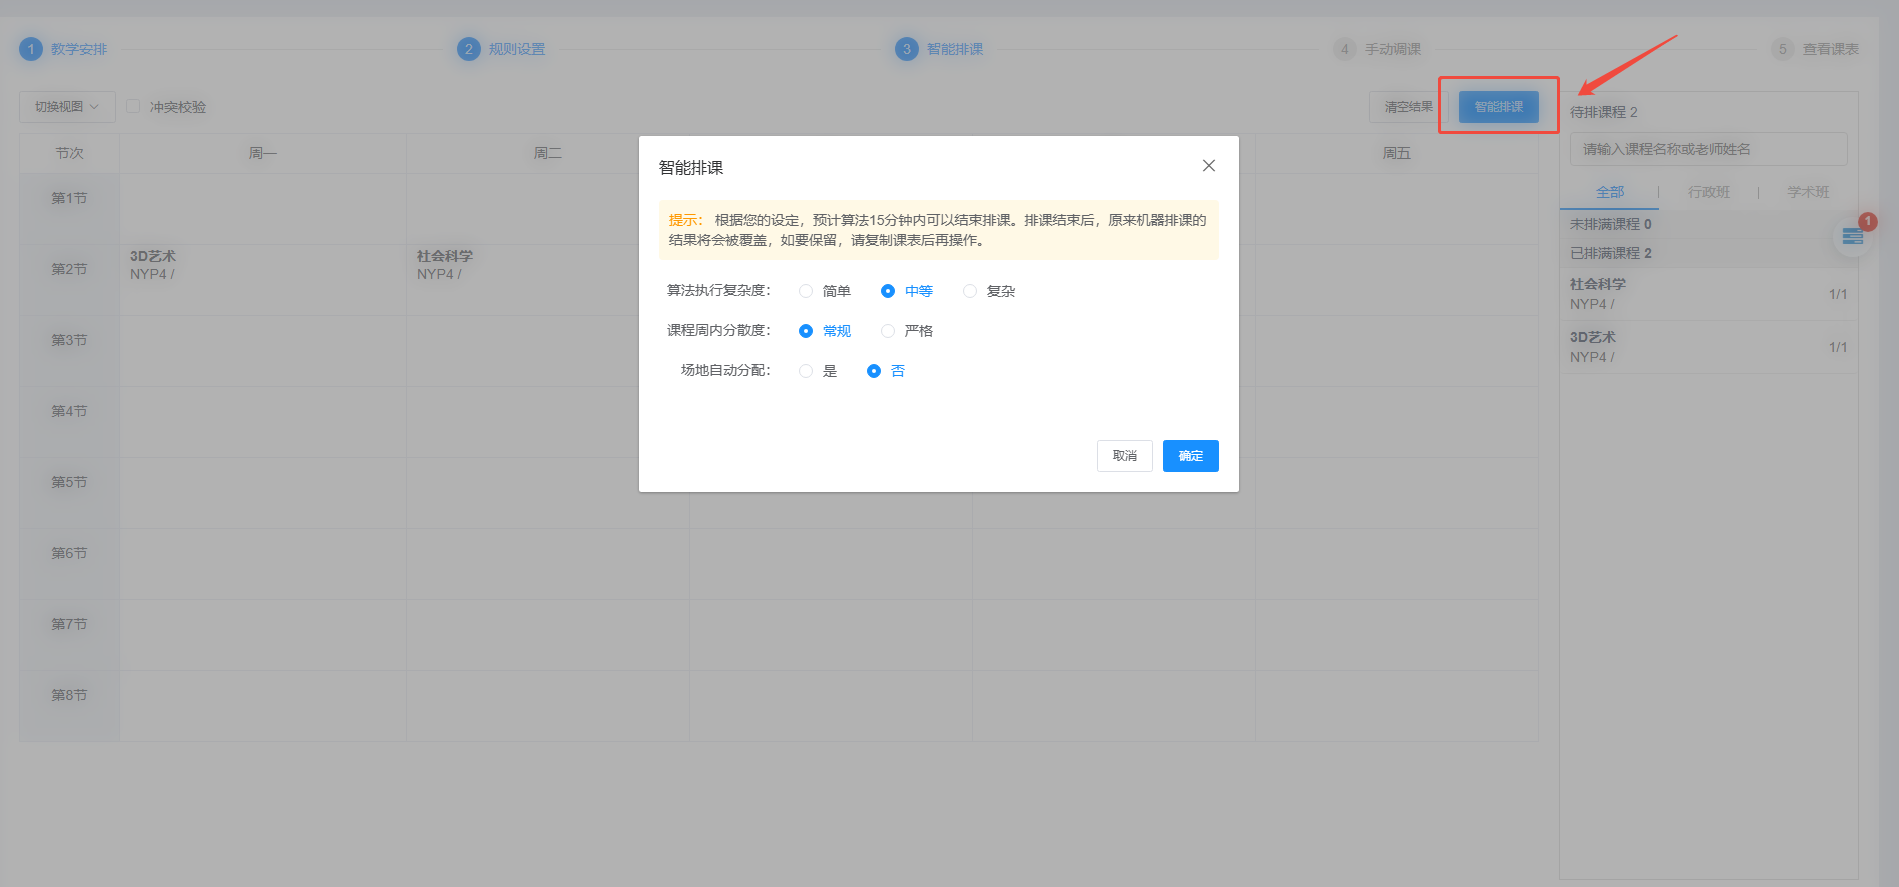The height and width of the screenshot is (887, 1899).
Task: Click the 取消 button in dialog
Action: point(1125,456)
